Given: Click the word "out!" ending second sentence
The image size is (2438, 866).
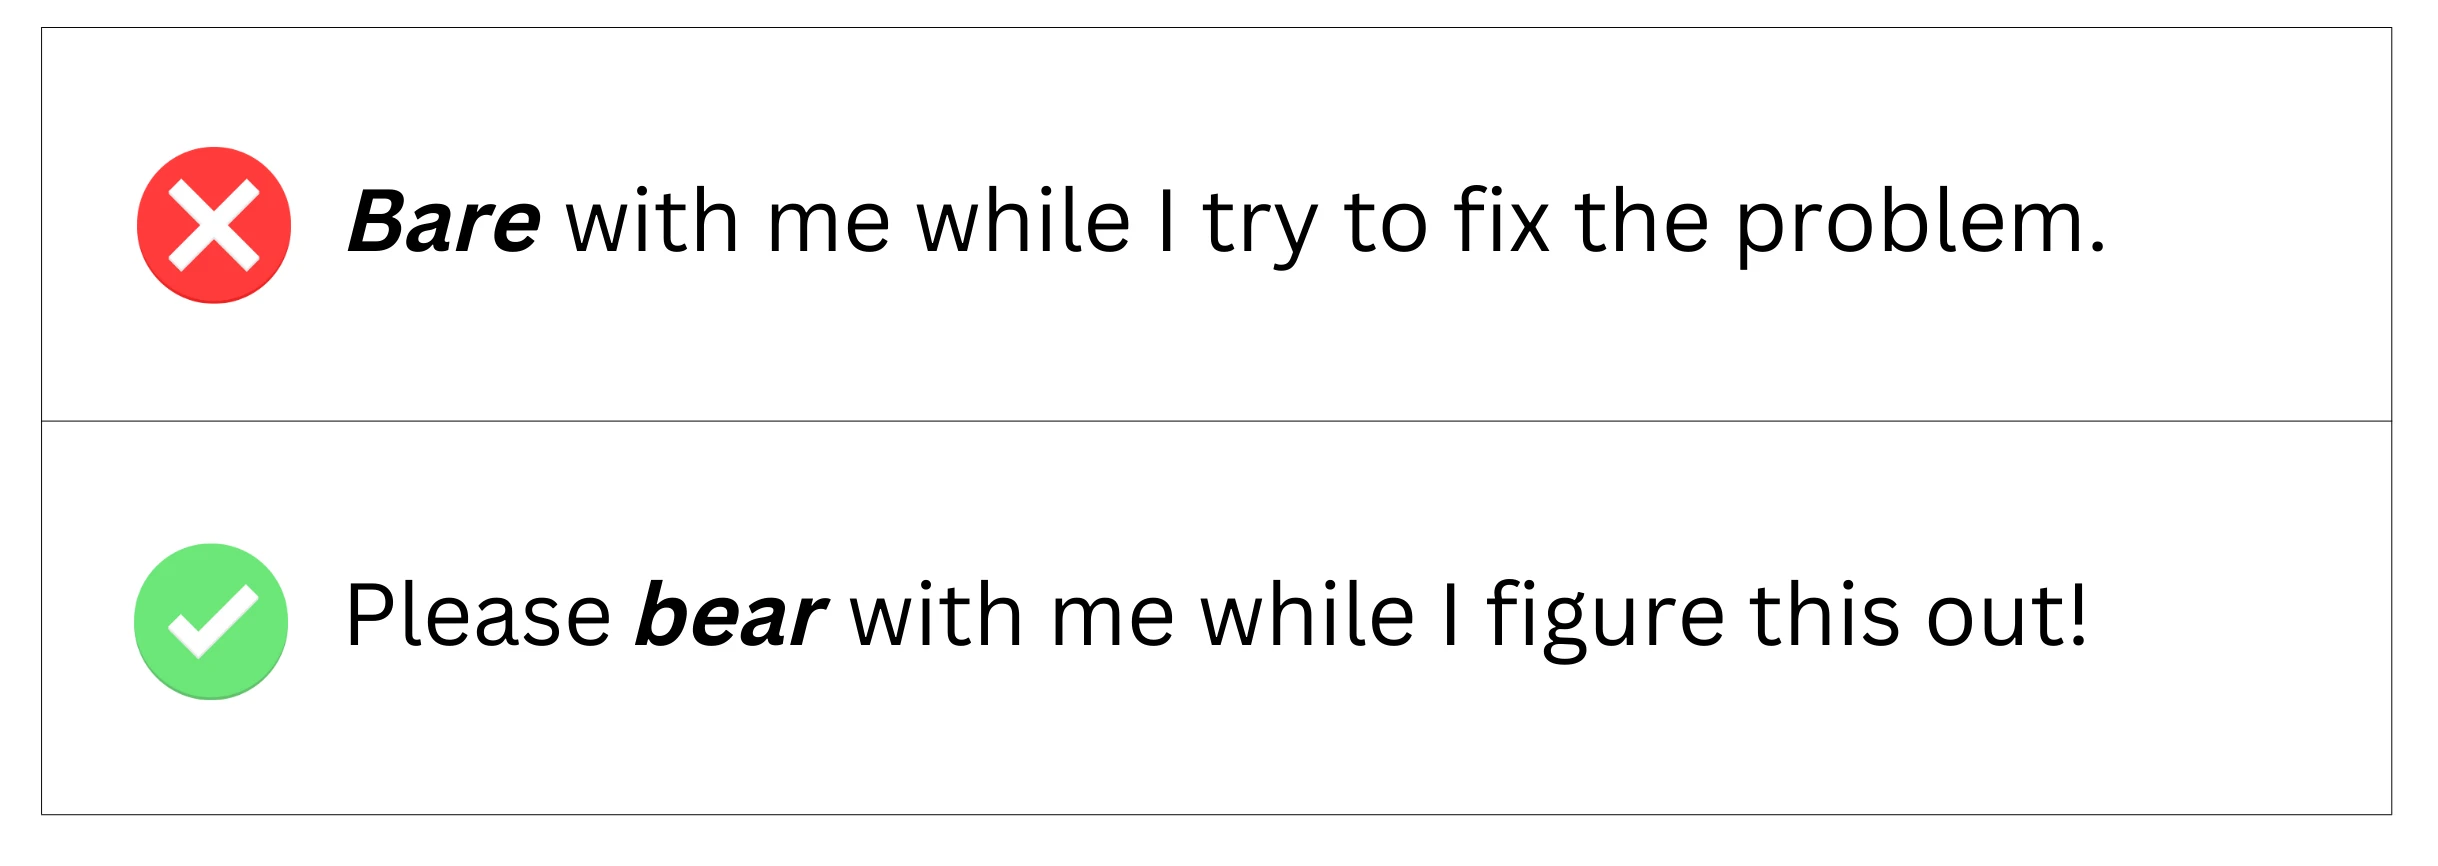Looking at the screenshot, I should [2007, 614].
